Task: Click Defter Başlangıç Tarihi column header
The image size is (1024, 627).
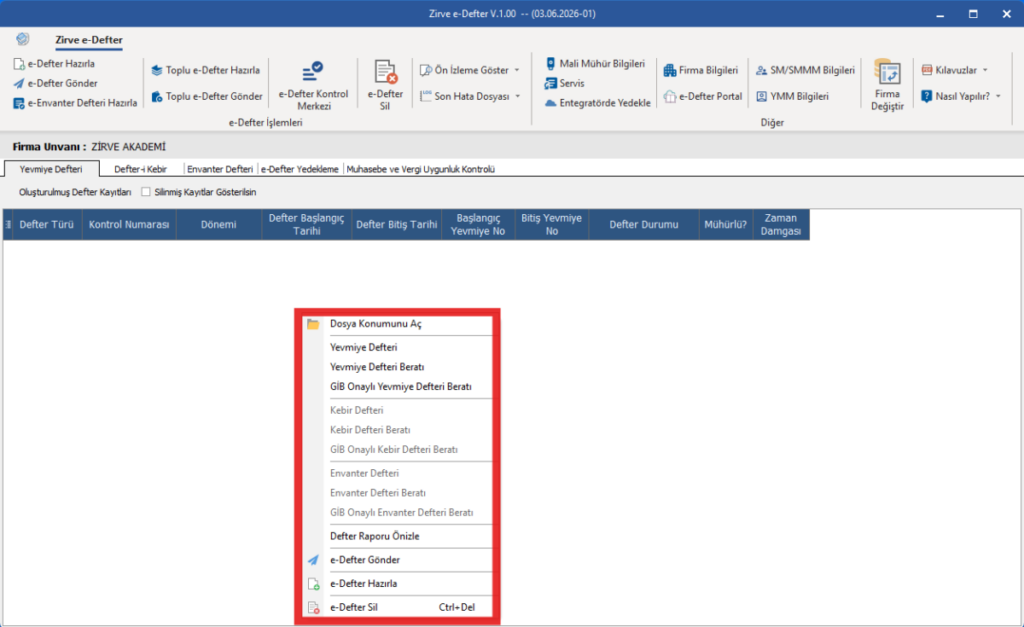Action: click(x=307, y=225)
